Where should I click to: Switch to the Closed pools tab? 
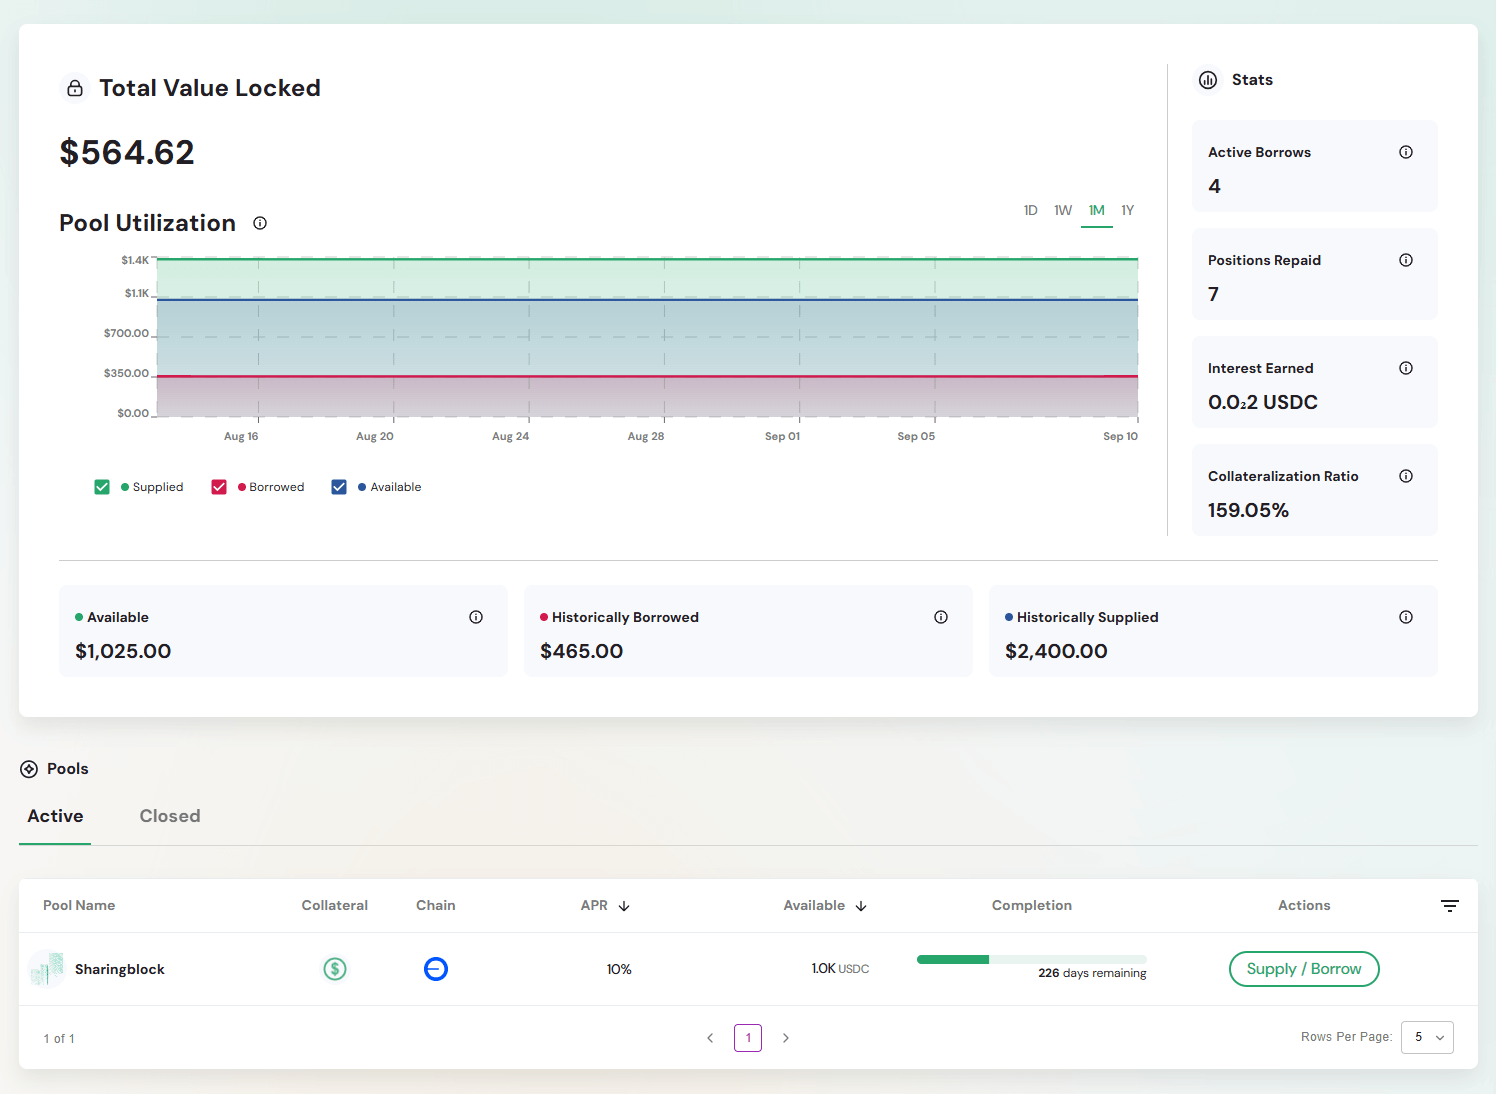(x=170, y=816)
